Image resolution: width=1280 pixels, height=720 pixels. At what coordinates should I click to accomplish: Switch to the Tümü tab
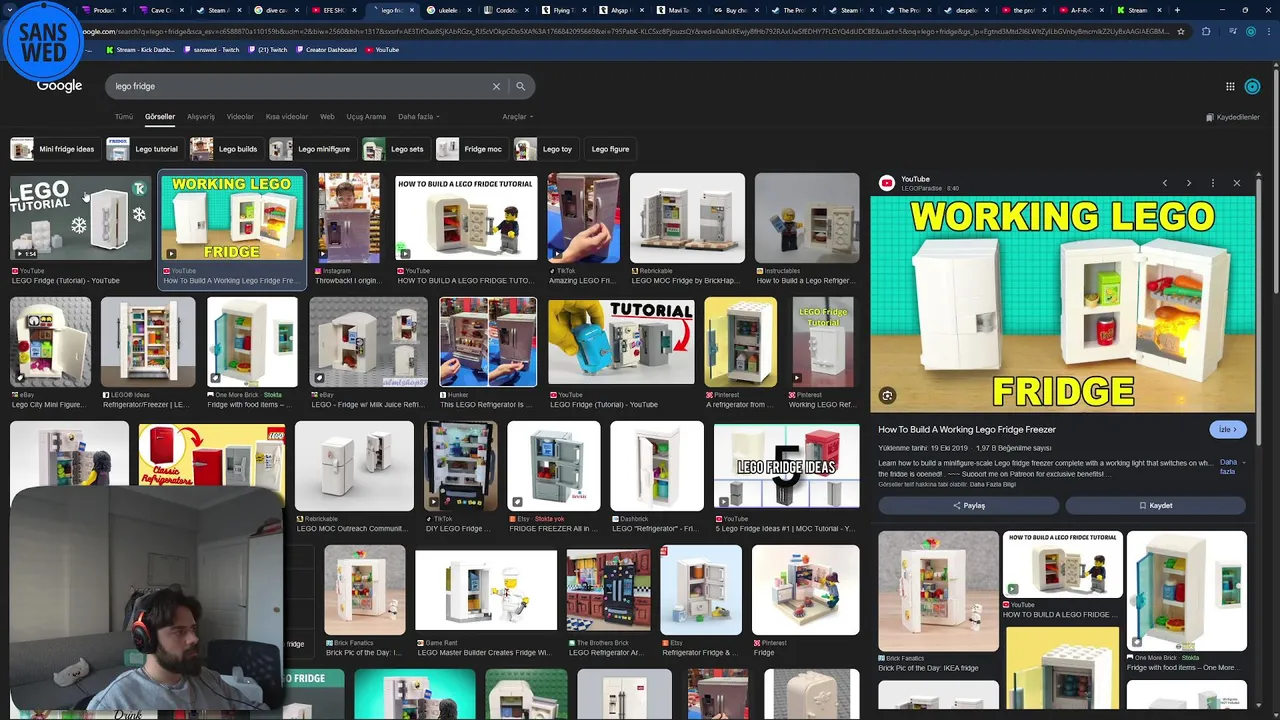tap(124, 117)
